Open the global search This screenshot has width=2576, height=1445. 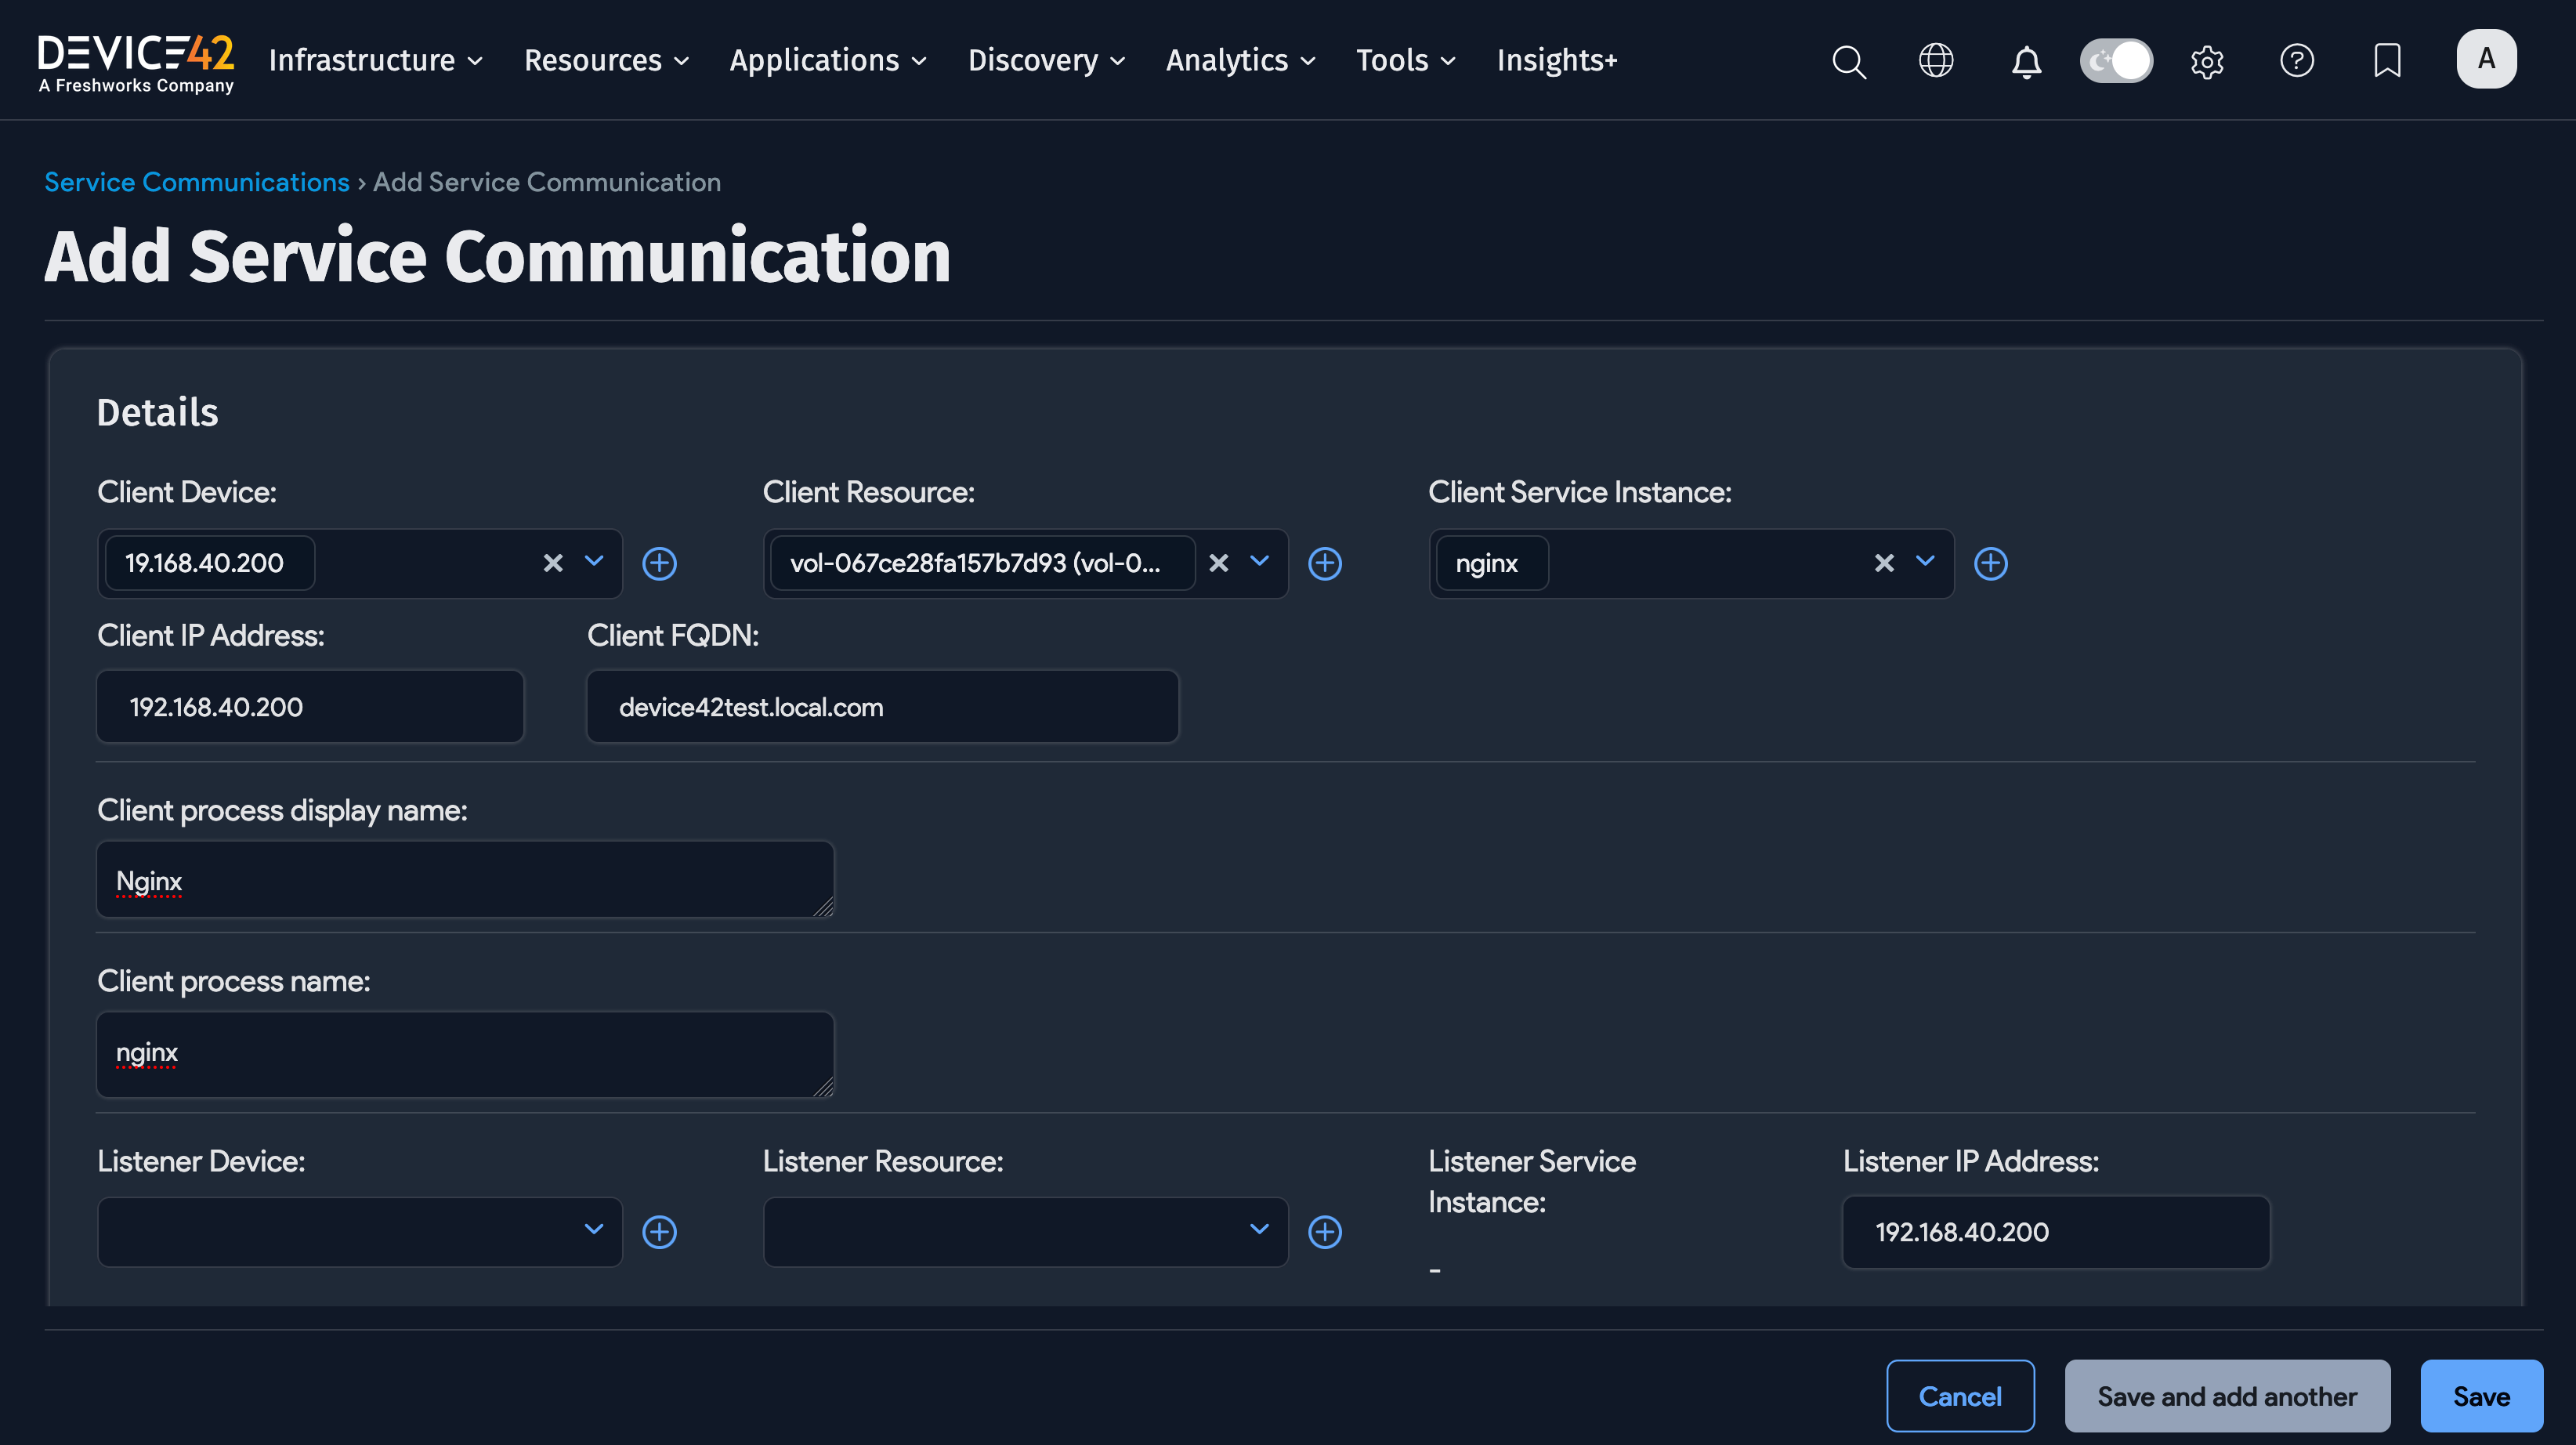pos(1848,61)
